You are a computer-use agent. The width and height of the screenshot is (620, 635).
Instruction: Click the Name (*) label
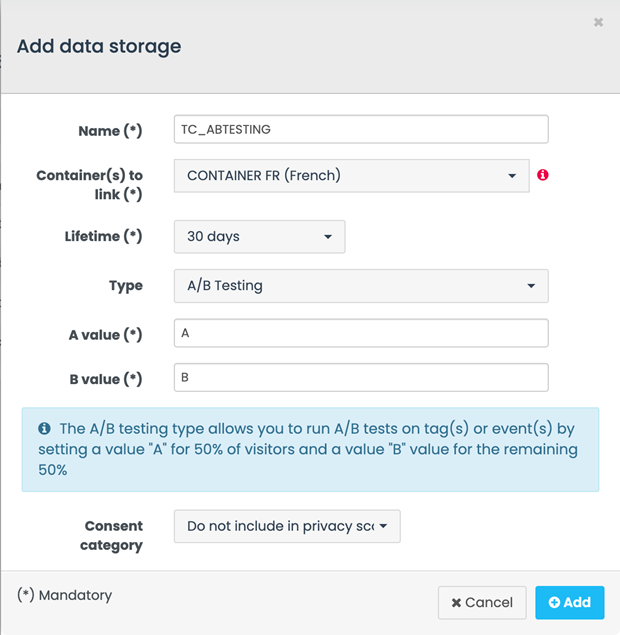click(x=110, y=131)
